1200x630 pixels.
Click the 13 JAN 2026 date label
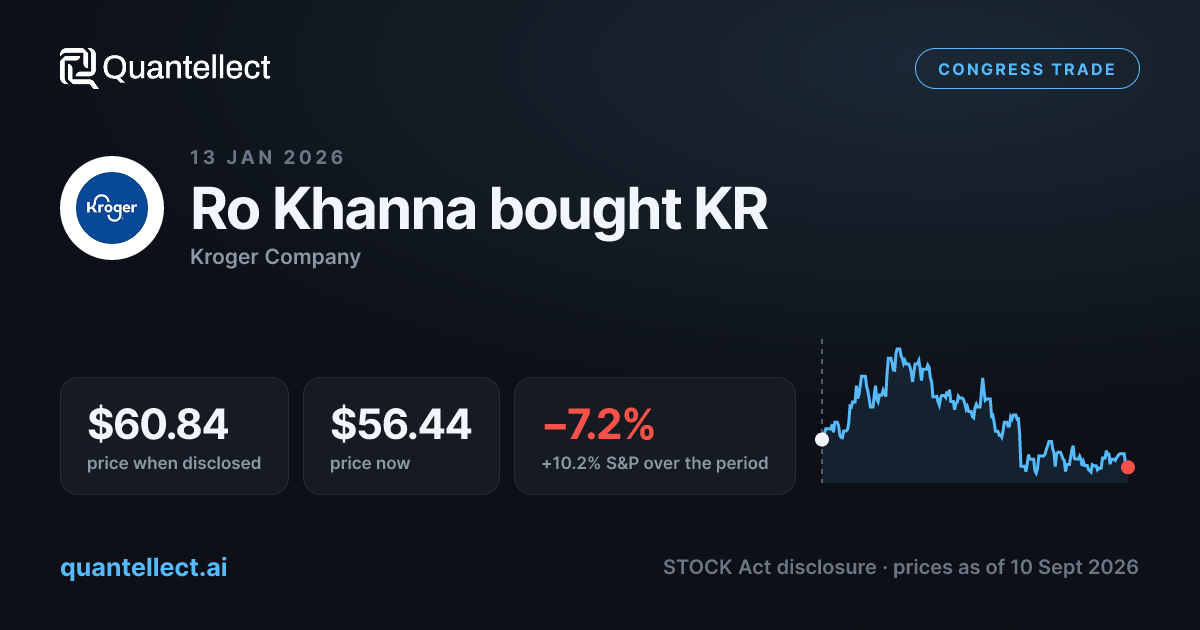(267, 157)
